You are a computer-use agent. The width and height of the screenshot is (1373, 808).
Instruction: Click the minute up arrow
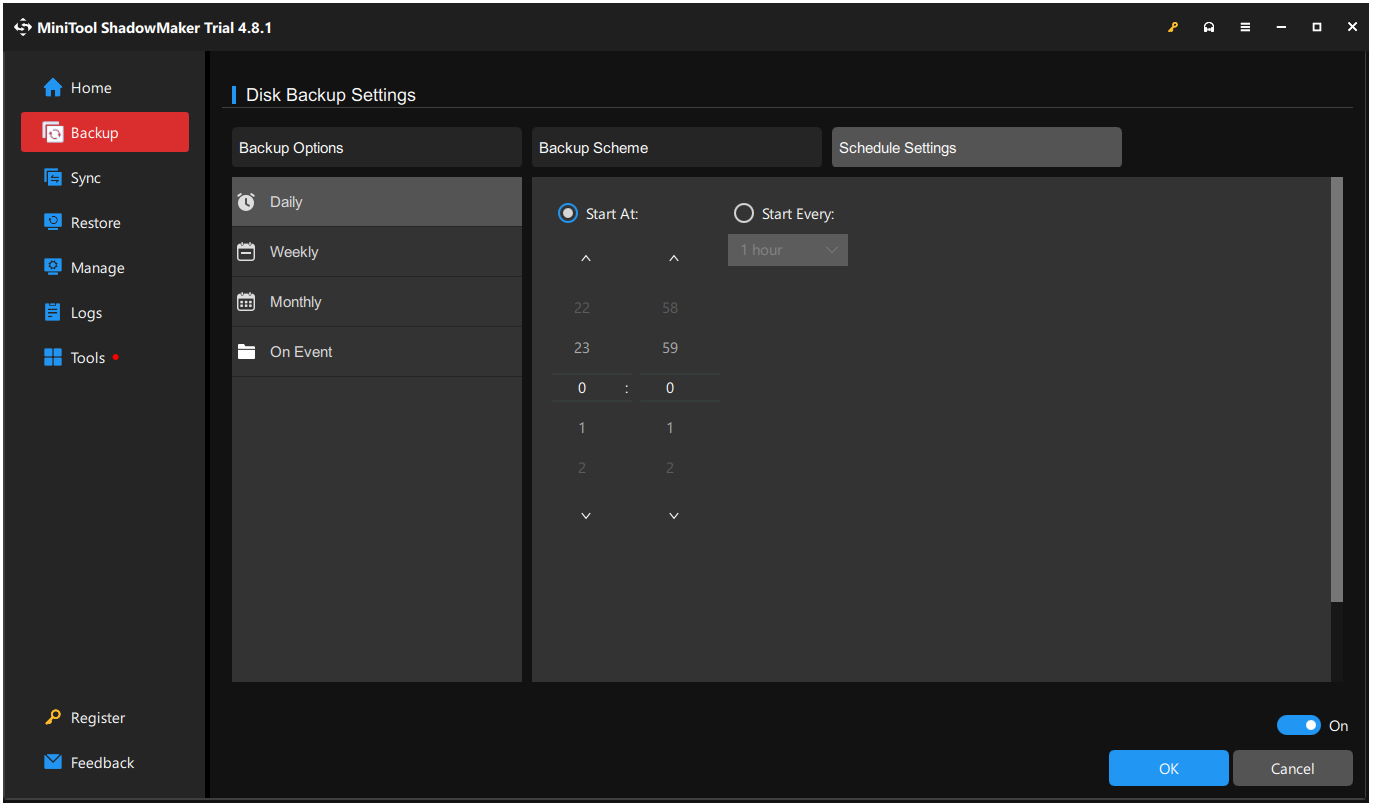[674, 259]
